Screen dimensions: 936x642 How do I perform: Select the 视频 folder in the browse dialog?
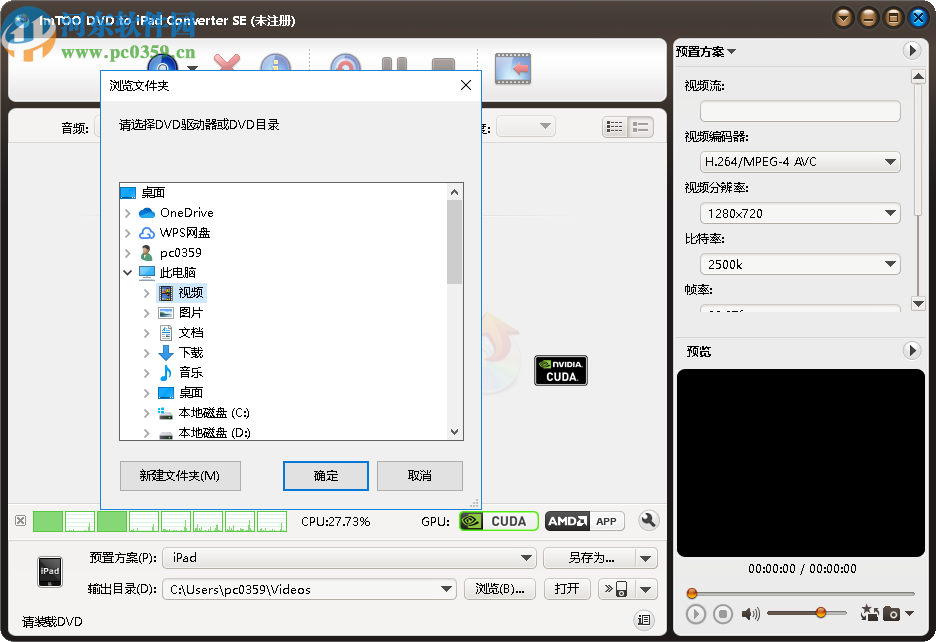coord(191,292)
